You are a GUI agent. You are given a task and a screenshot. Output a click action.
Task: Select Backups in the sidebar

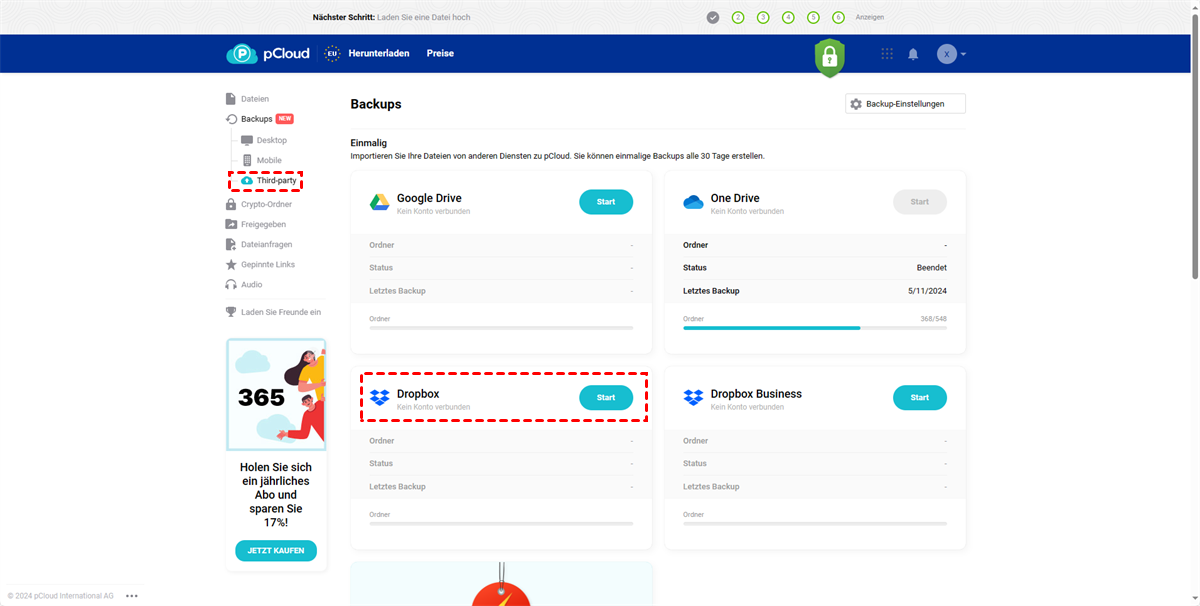[256, 119]
